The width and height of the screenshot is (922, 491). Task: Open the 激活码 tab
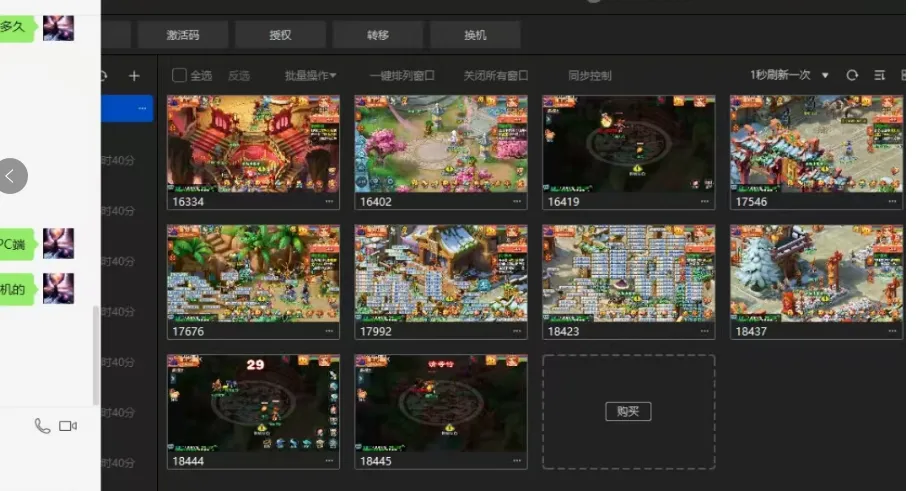(182, 35)
